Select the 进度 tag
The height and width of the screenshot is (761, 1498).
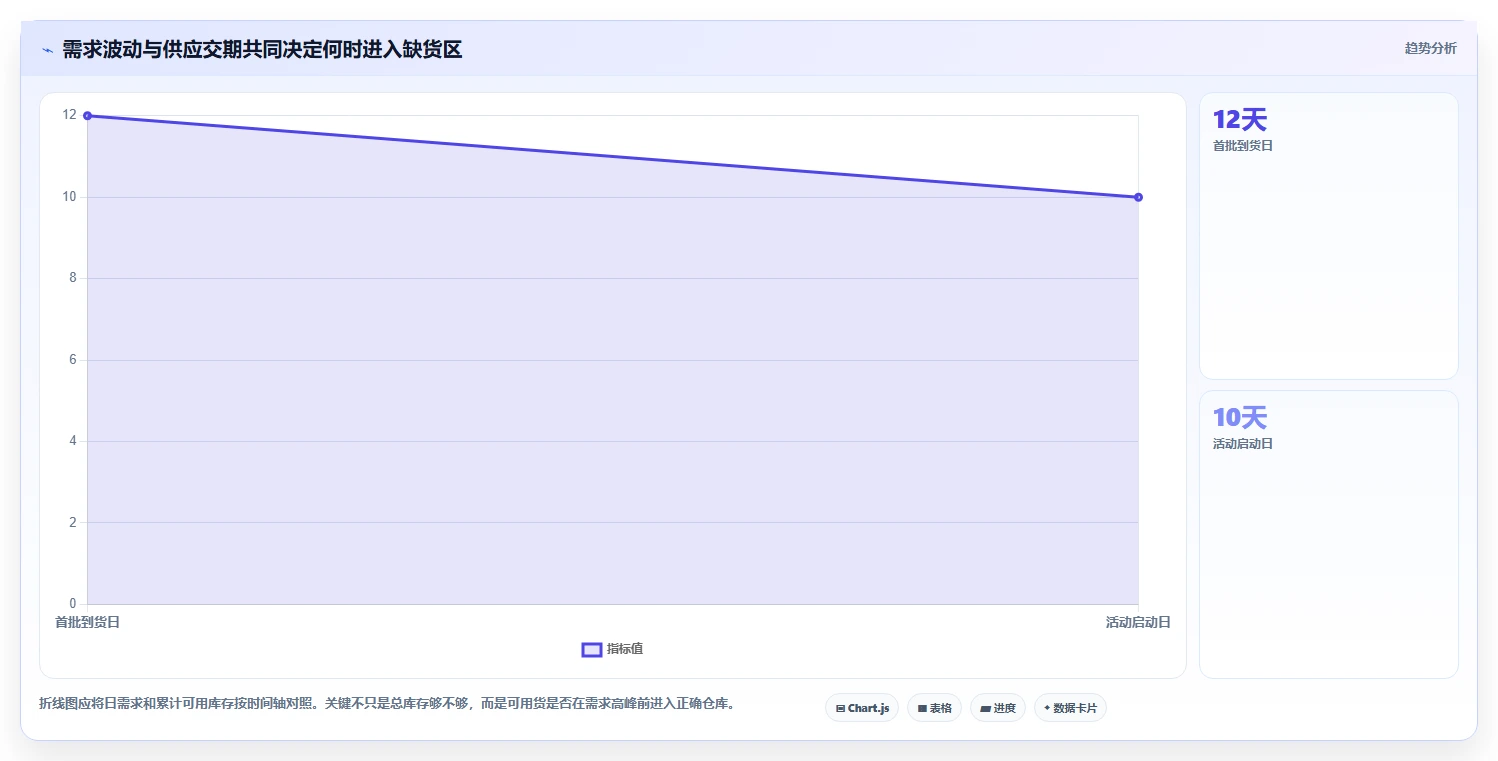[x=998, y=708]
